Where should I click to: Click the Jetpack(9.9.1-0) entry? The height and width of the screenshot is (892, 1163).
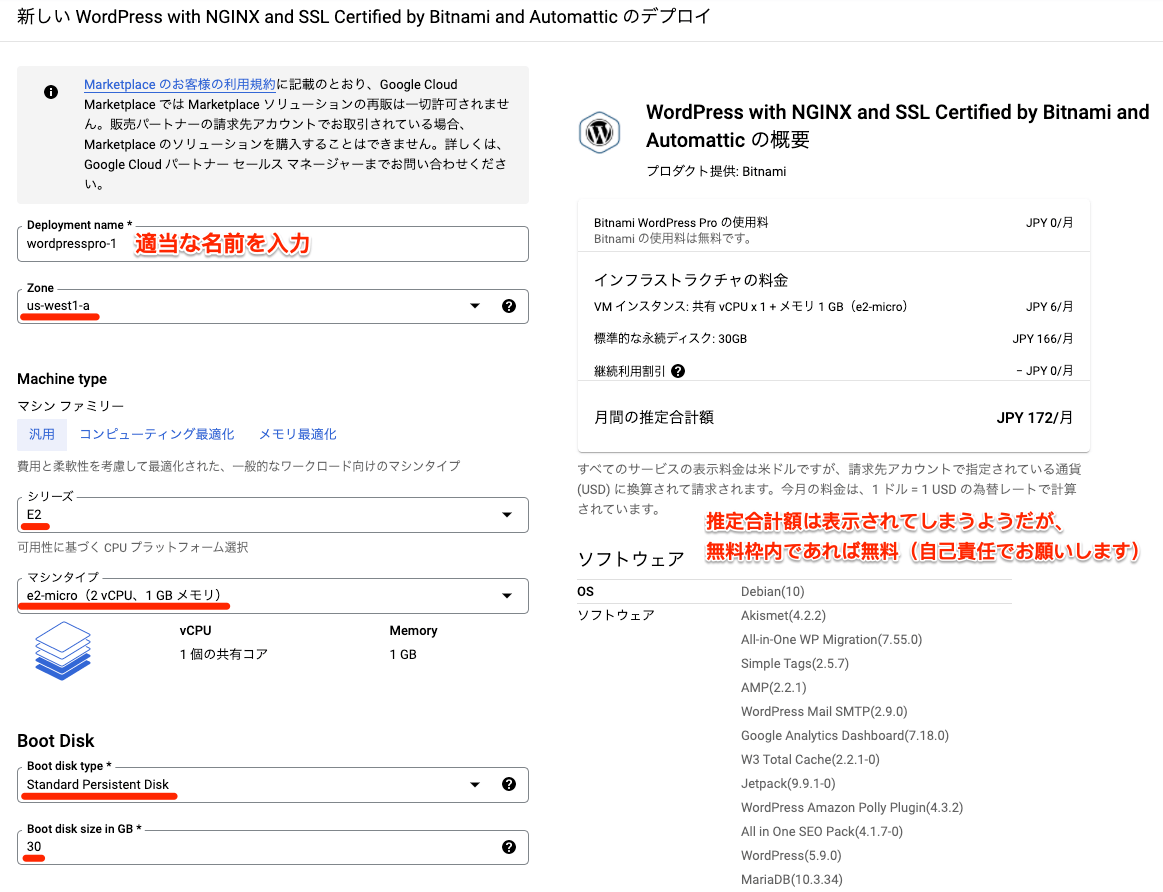pyautogui.click(x=788, y=784)
